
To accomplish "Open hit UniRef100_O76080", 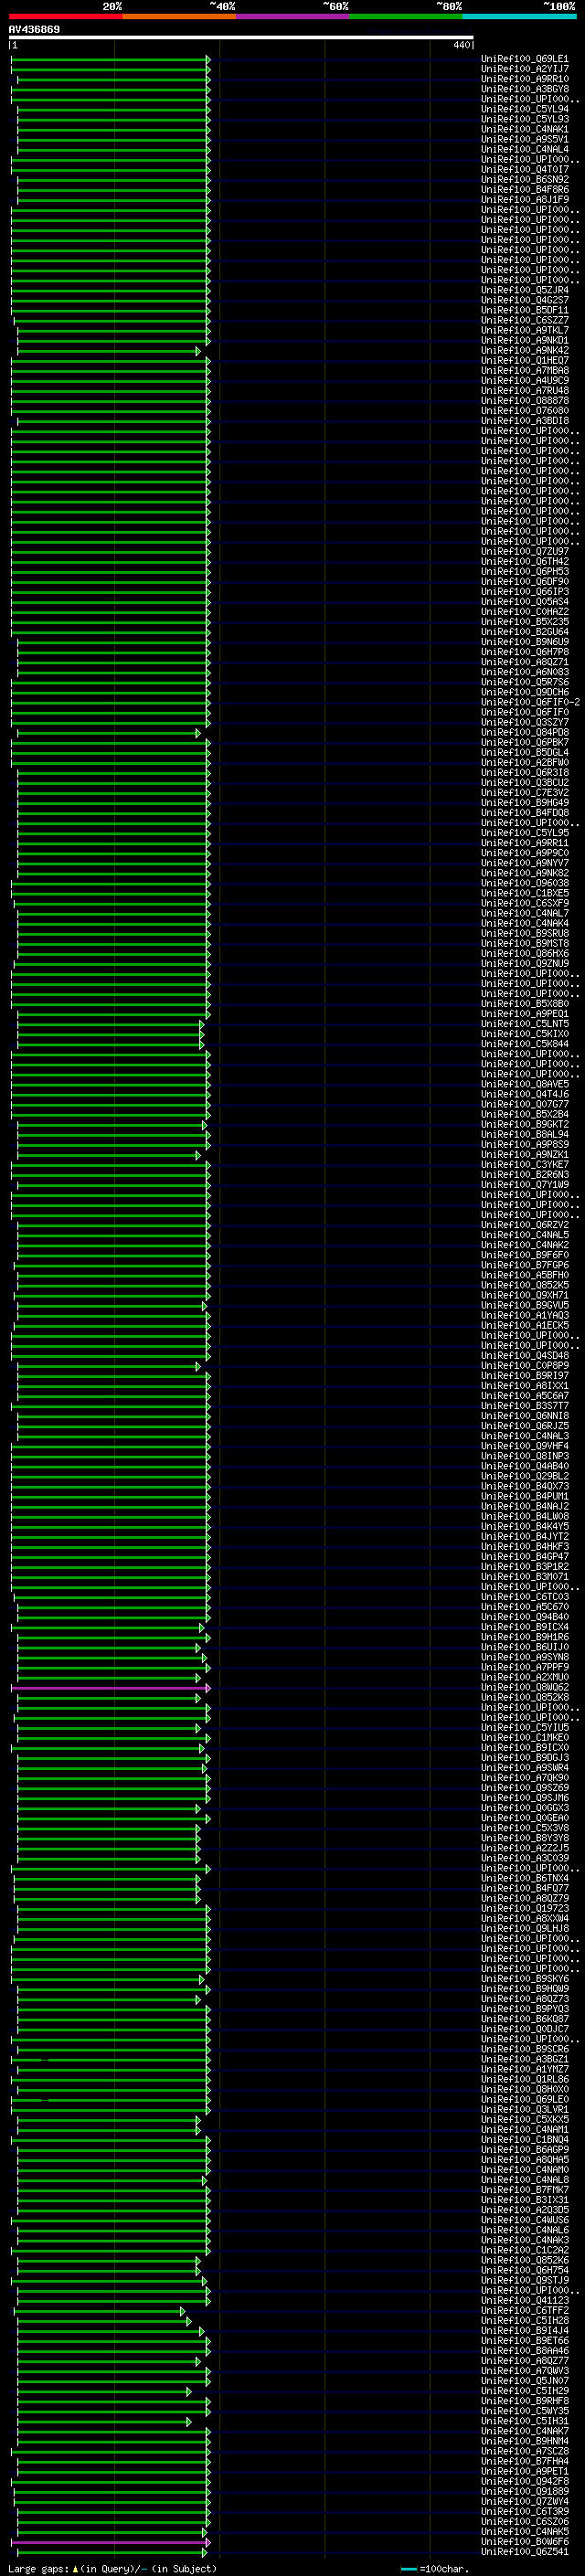I will 524,410.
